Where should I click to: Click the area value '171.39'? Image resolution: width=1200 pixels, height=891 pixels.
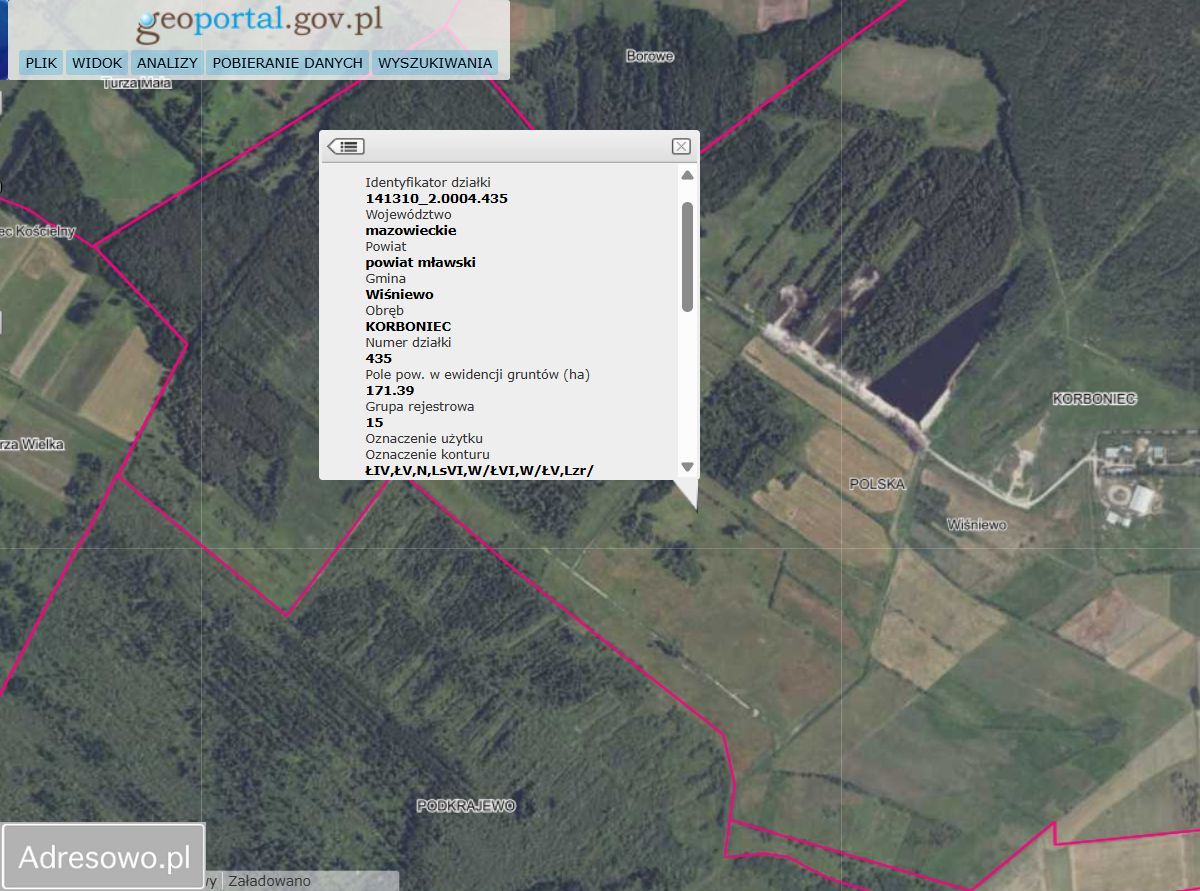pos(390,390)
